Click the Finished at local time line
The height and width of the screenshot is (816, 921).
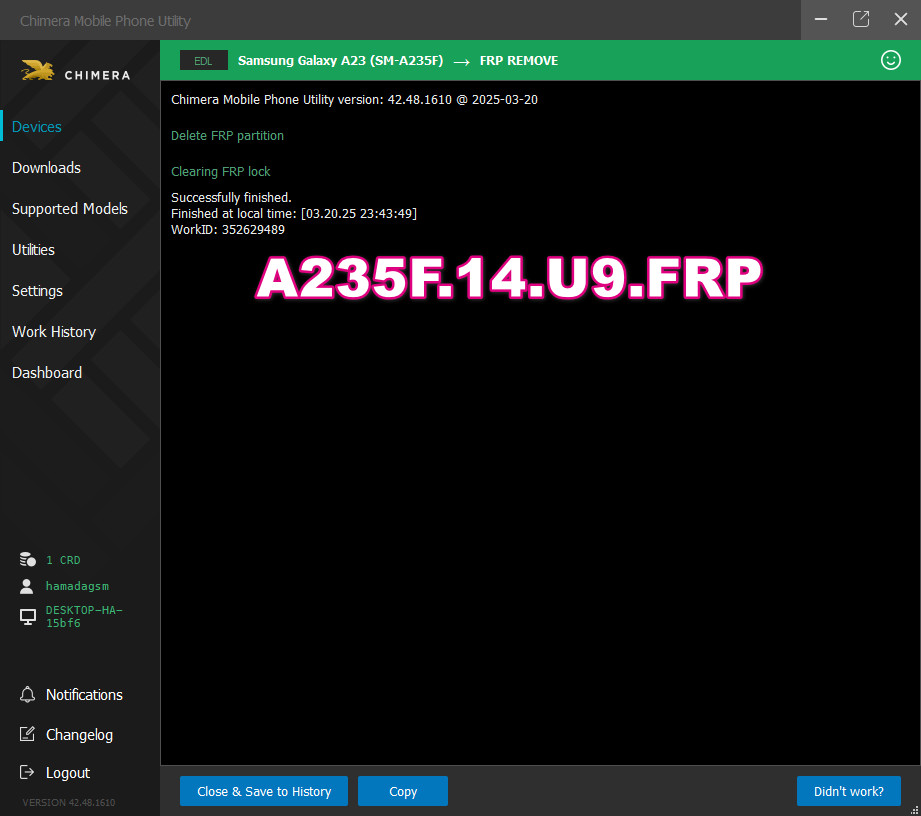(294, 213)
